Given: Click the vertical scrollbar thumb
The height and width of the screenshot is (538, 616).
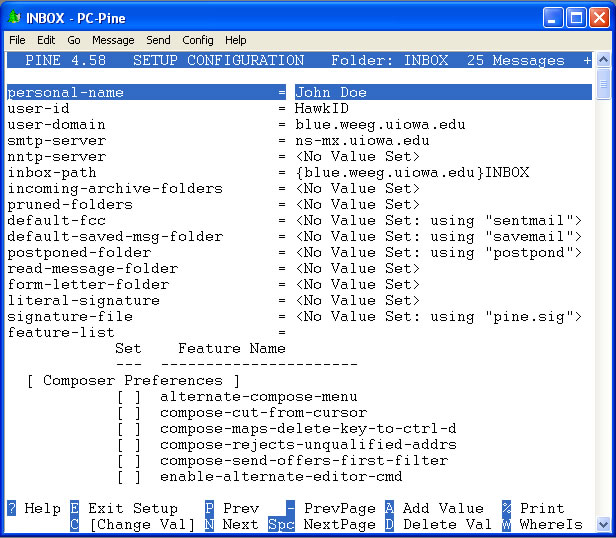Looking at the screenshot, I should click(x=603, y=84).
